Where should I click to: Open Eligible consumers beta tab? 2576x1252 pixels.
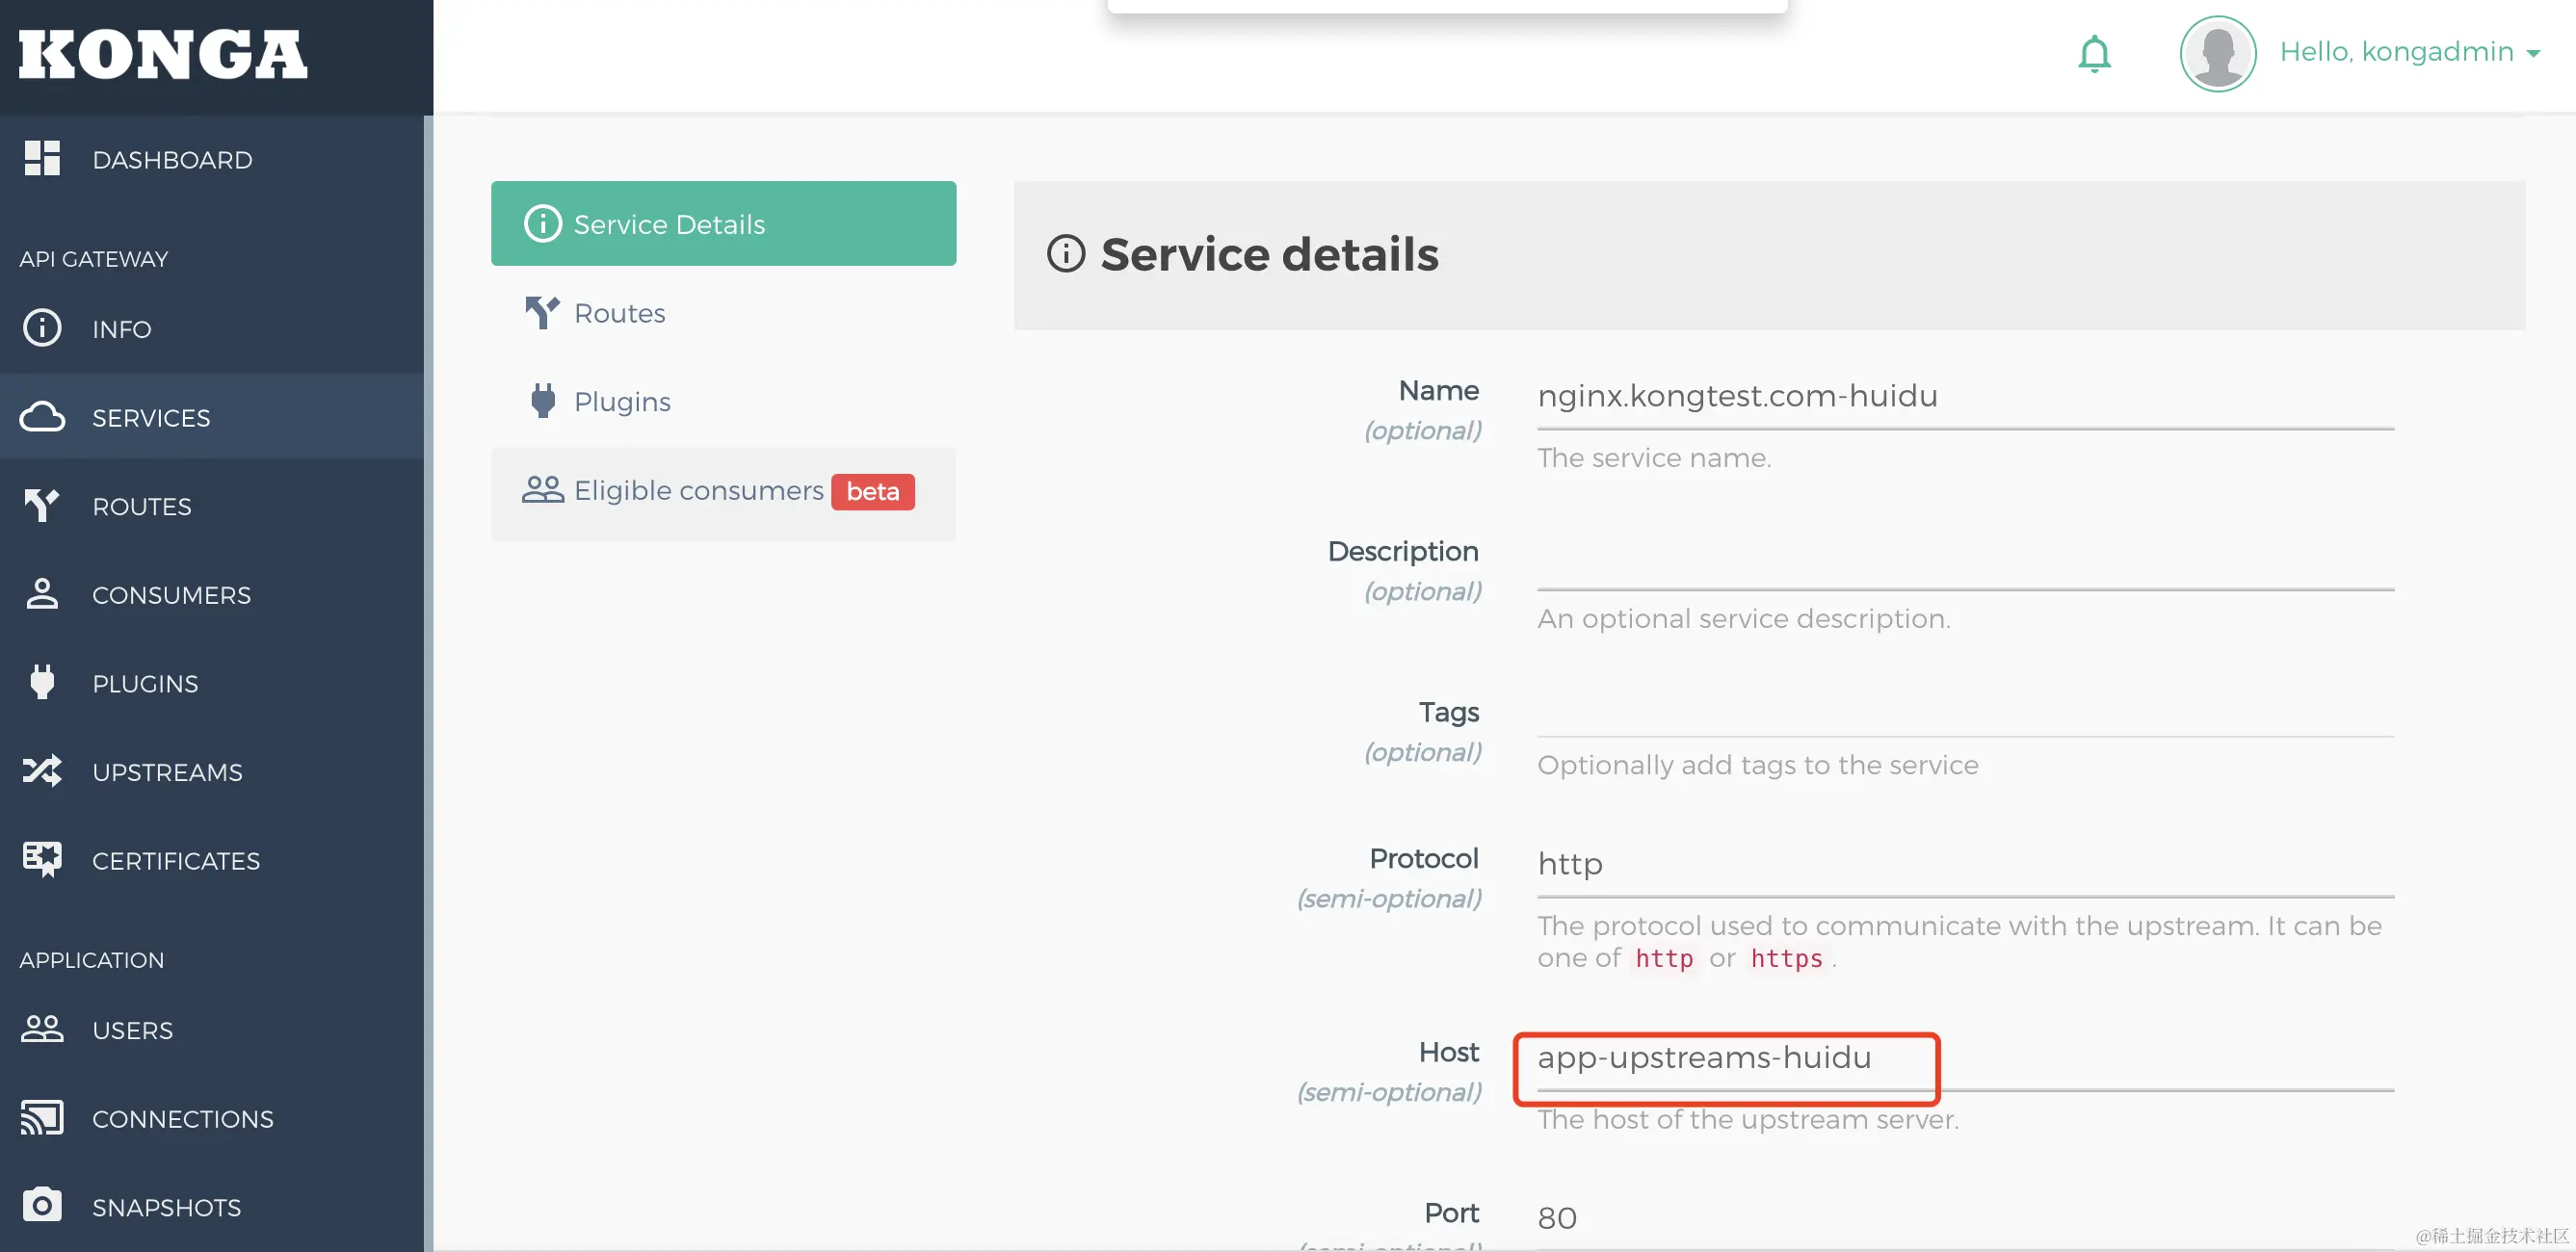point(698,491)
